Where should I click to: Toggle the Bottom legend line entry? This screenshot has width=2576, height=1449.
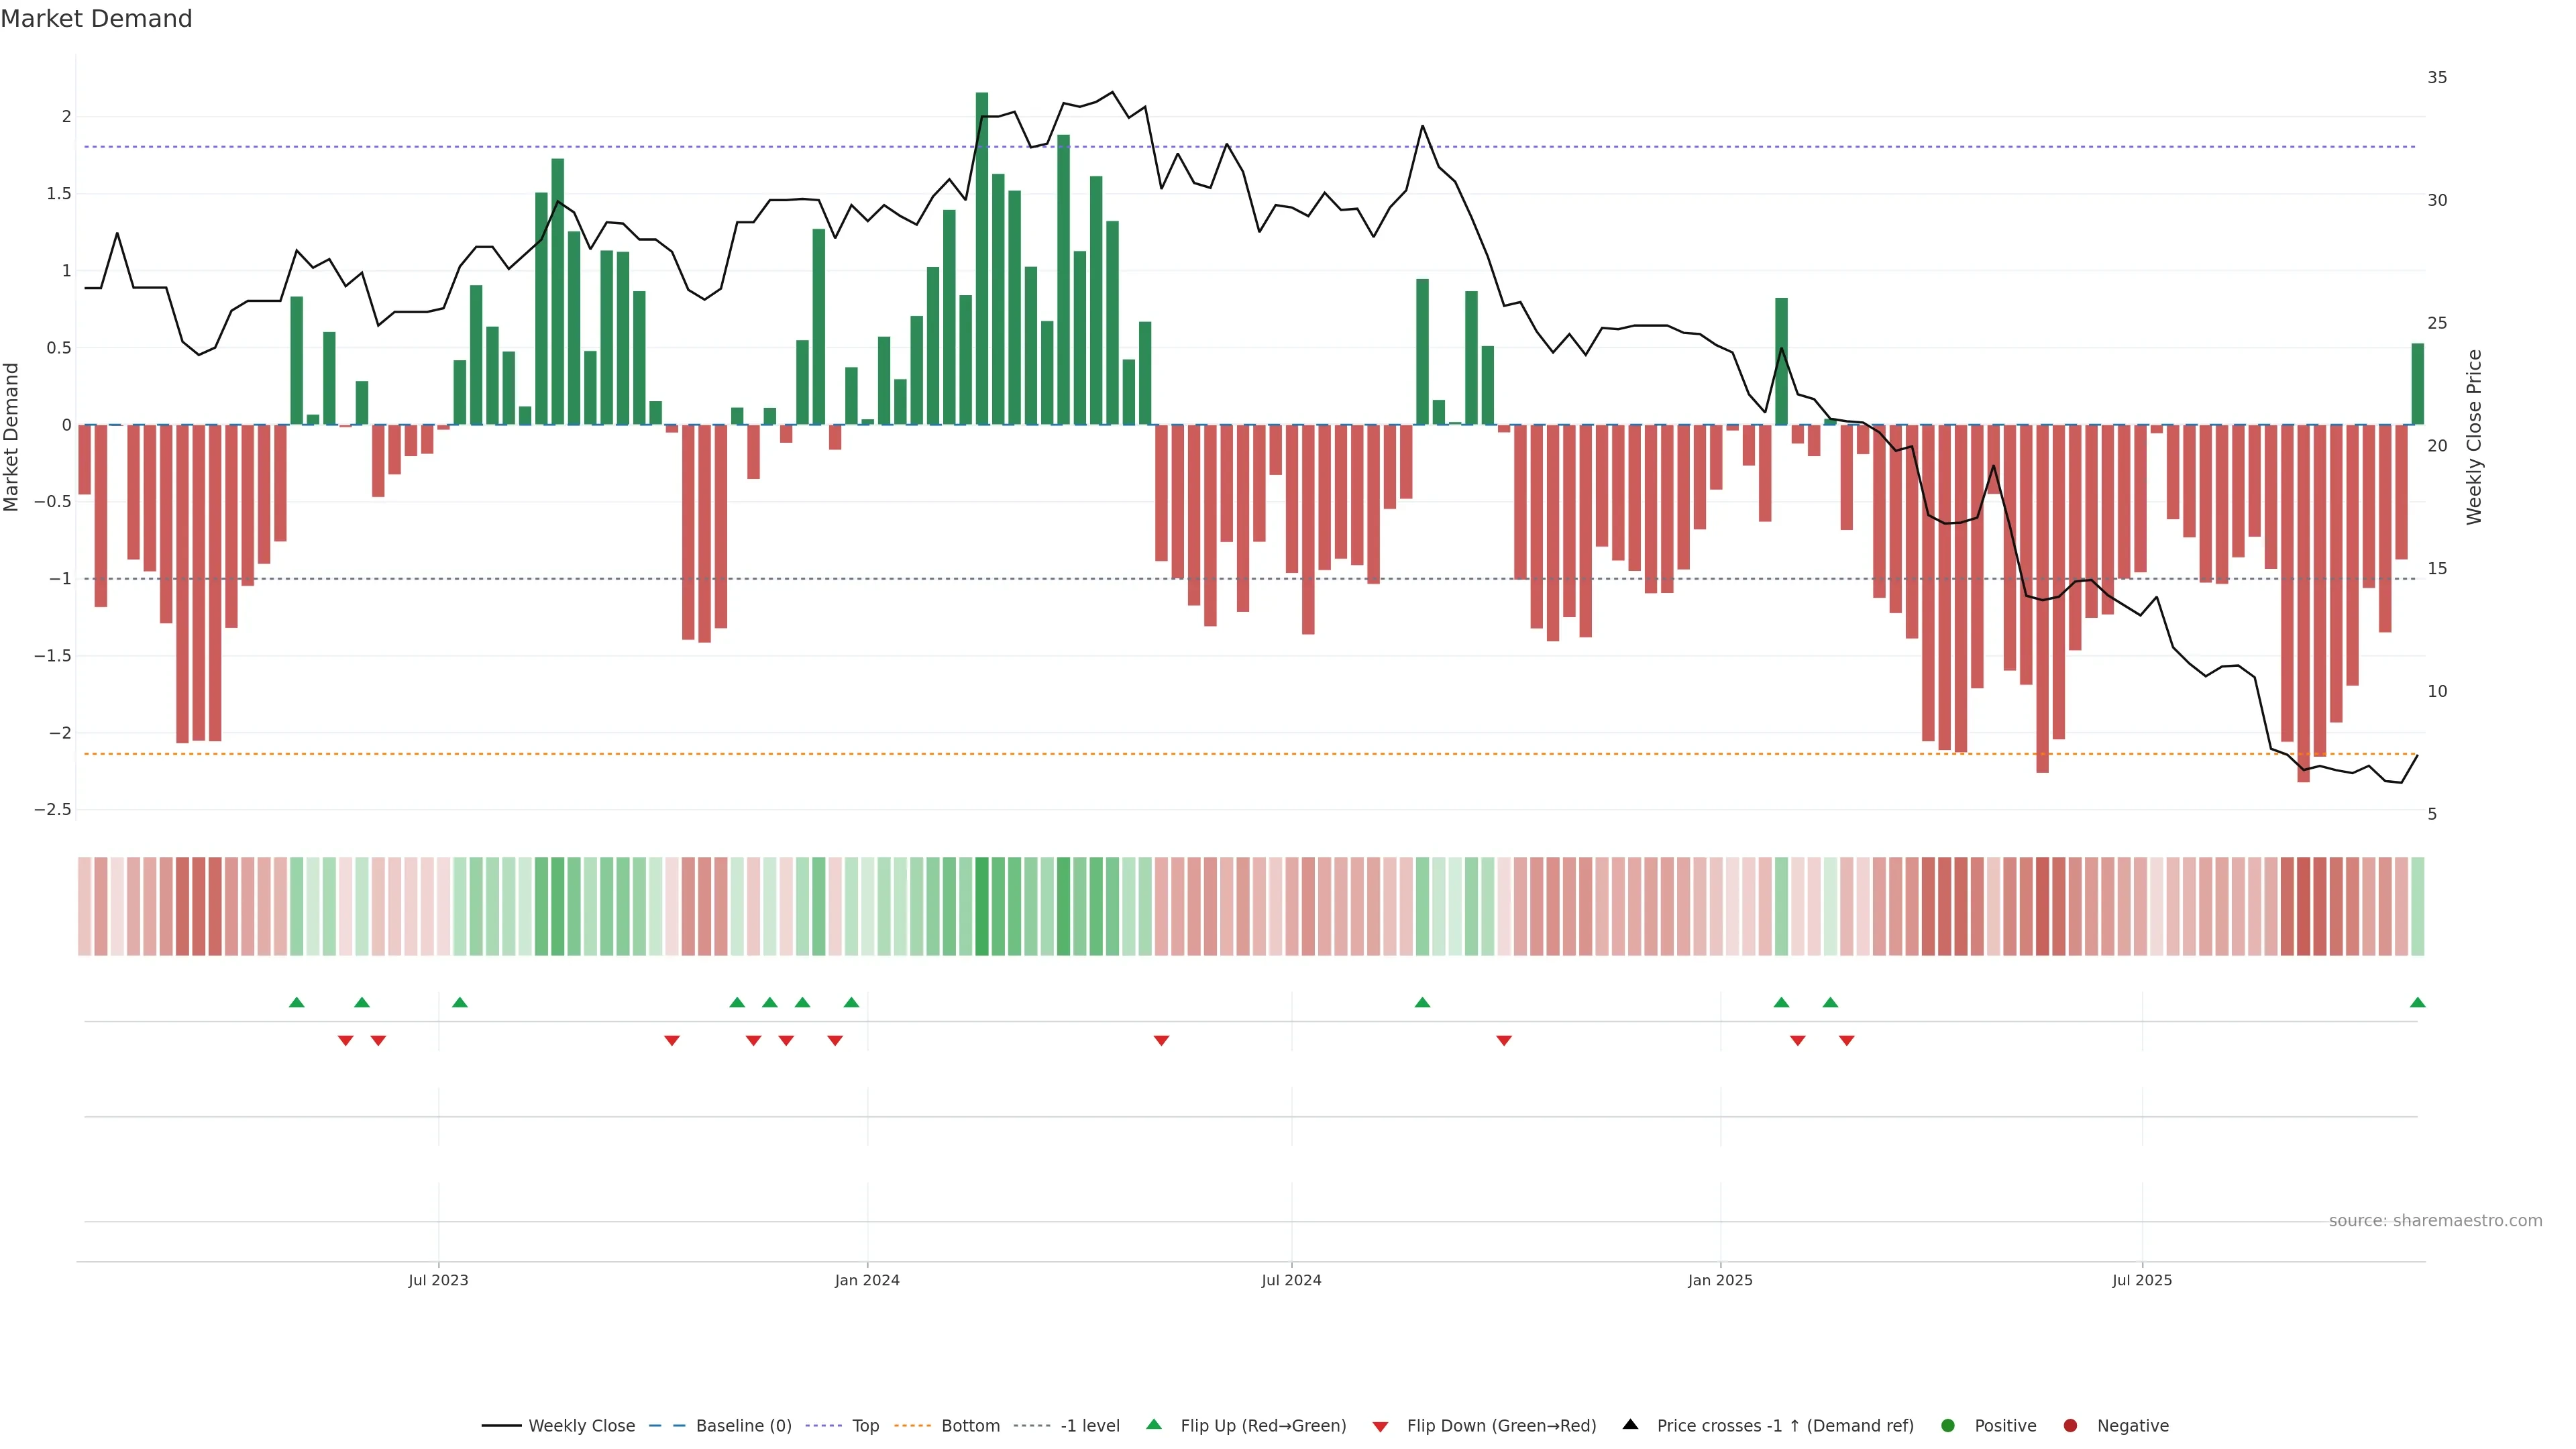coord(970,1425)
